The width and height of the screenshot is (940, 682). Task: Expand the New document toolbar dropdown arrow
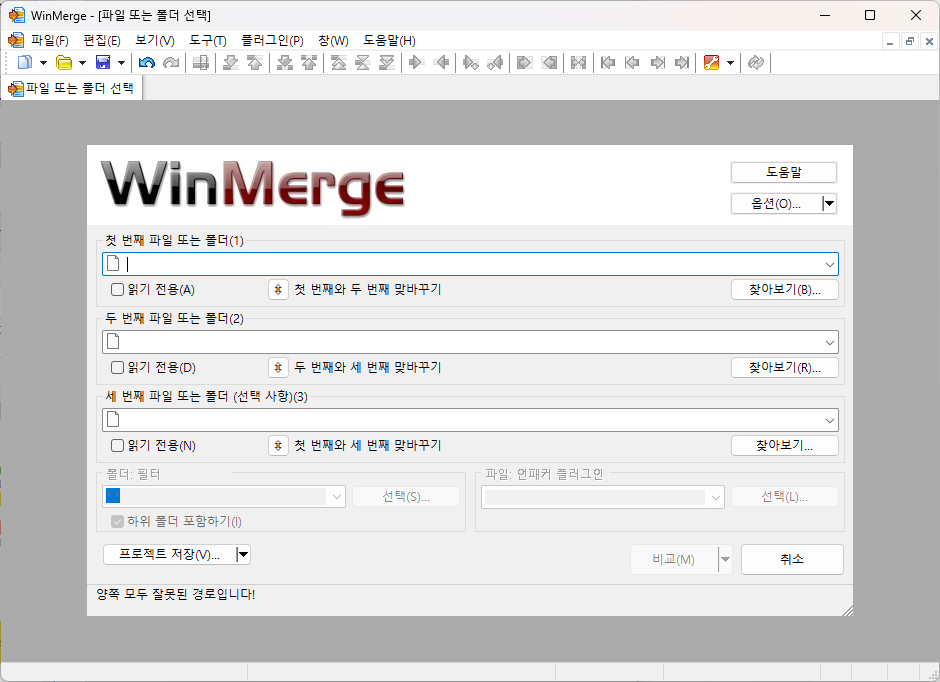pos(43,62)
